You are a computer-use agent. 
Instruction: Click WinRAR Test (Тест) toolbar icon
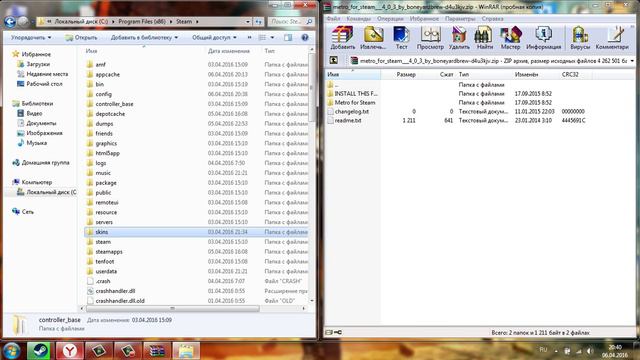401,38
